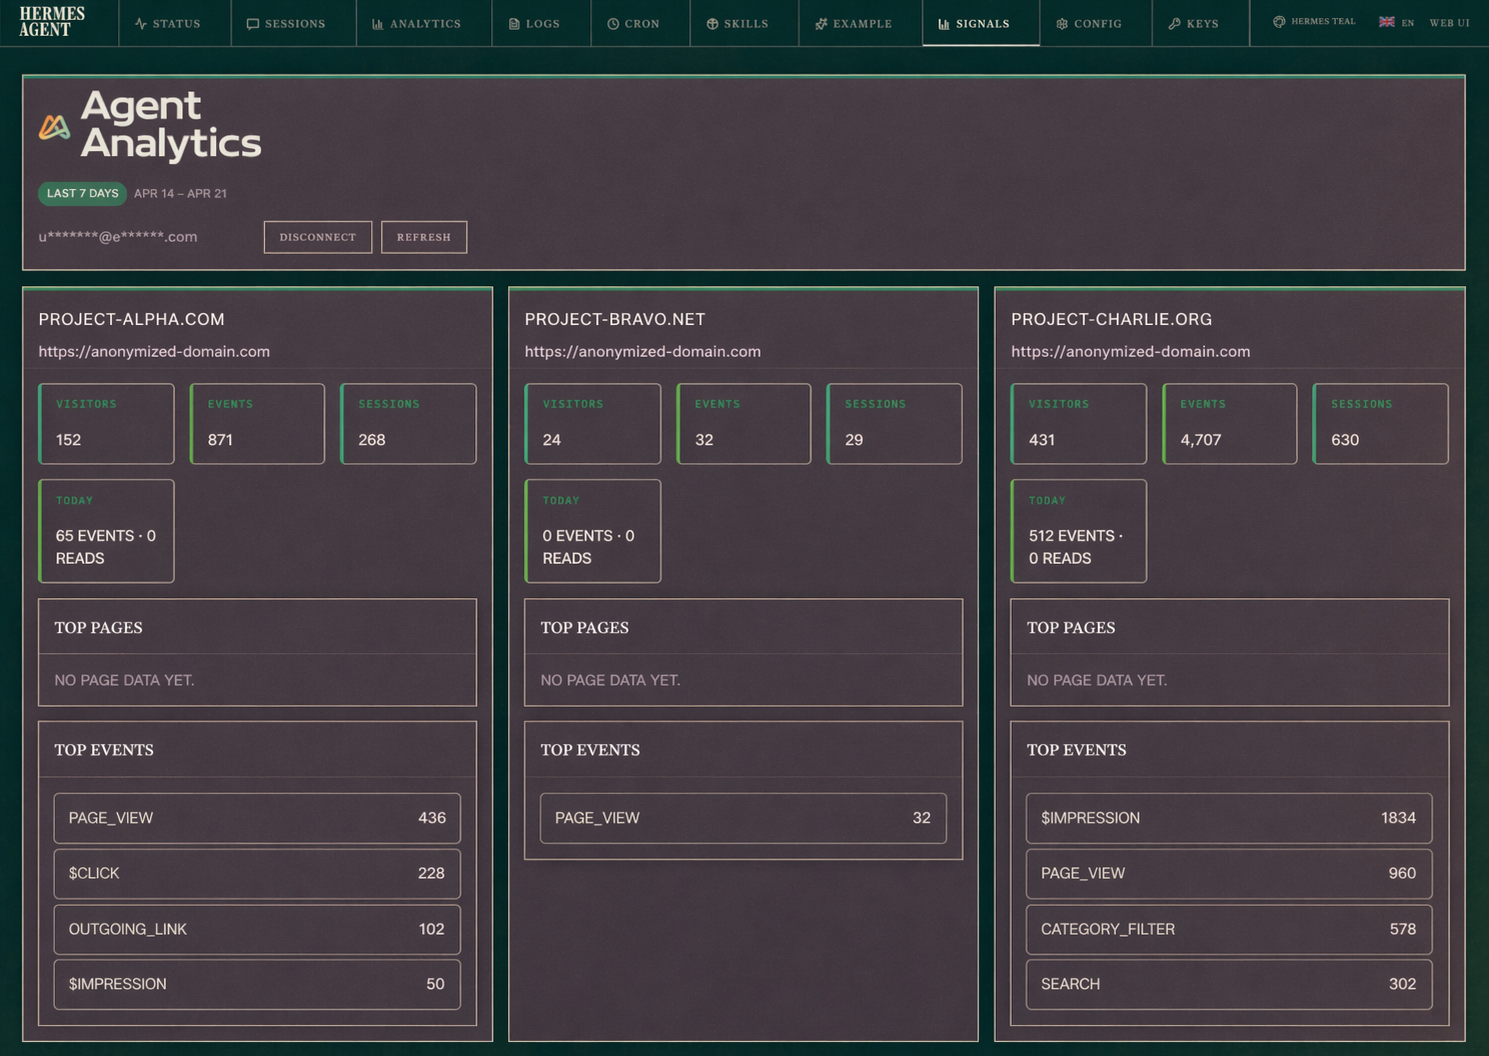Click the Hermes Agent logo text
Viewport: 1489px width, 1056px height.
tap(52, 22)
